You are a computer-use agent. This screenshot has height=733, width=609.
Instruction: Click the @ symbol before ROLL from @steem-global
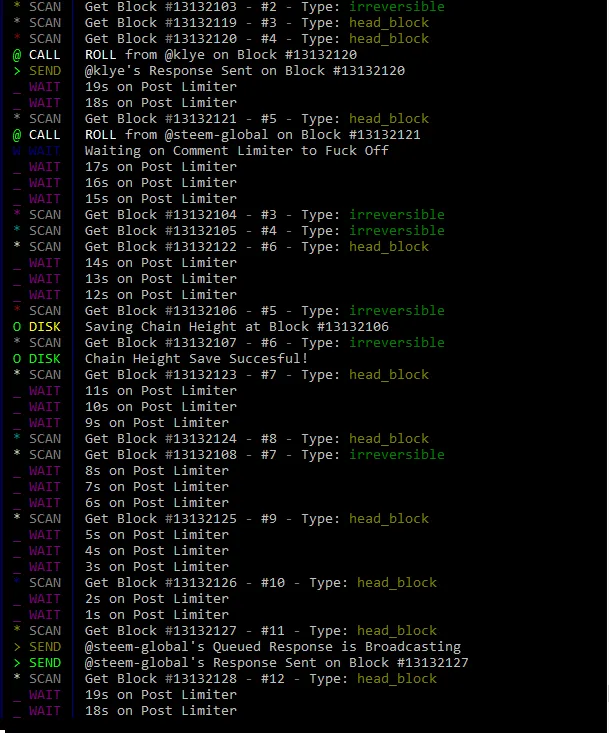(x=17, y=135)
